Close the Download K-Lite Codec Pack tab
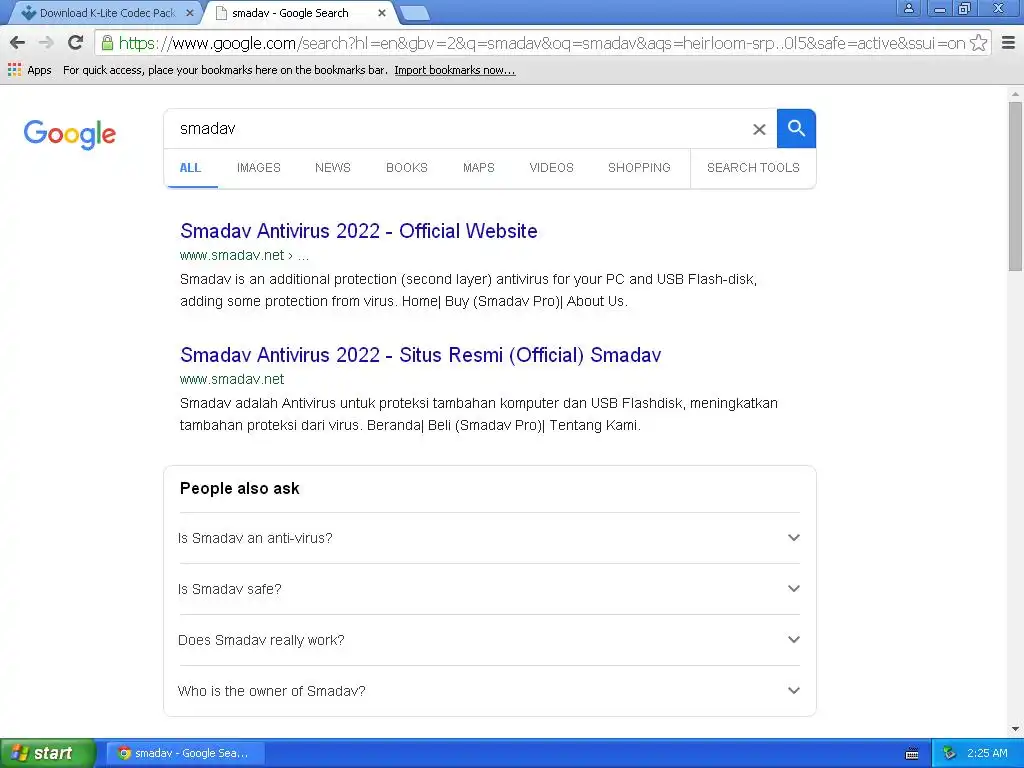The image size is (1024, 768). click(189, 12)
